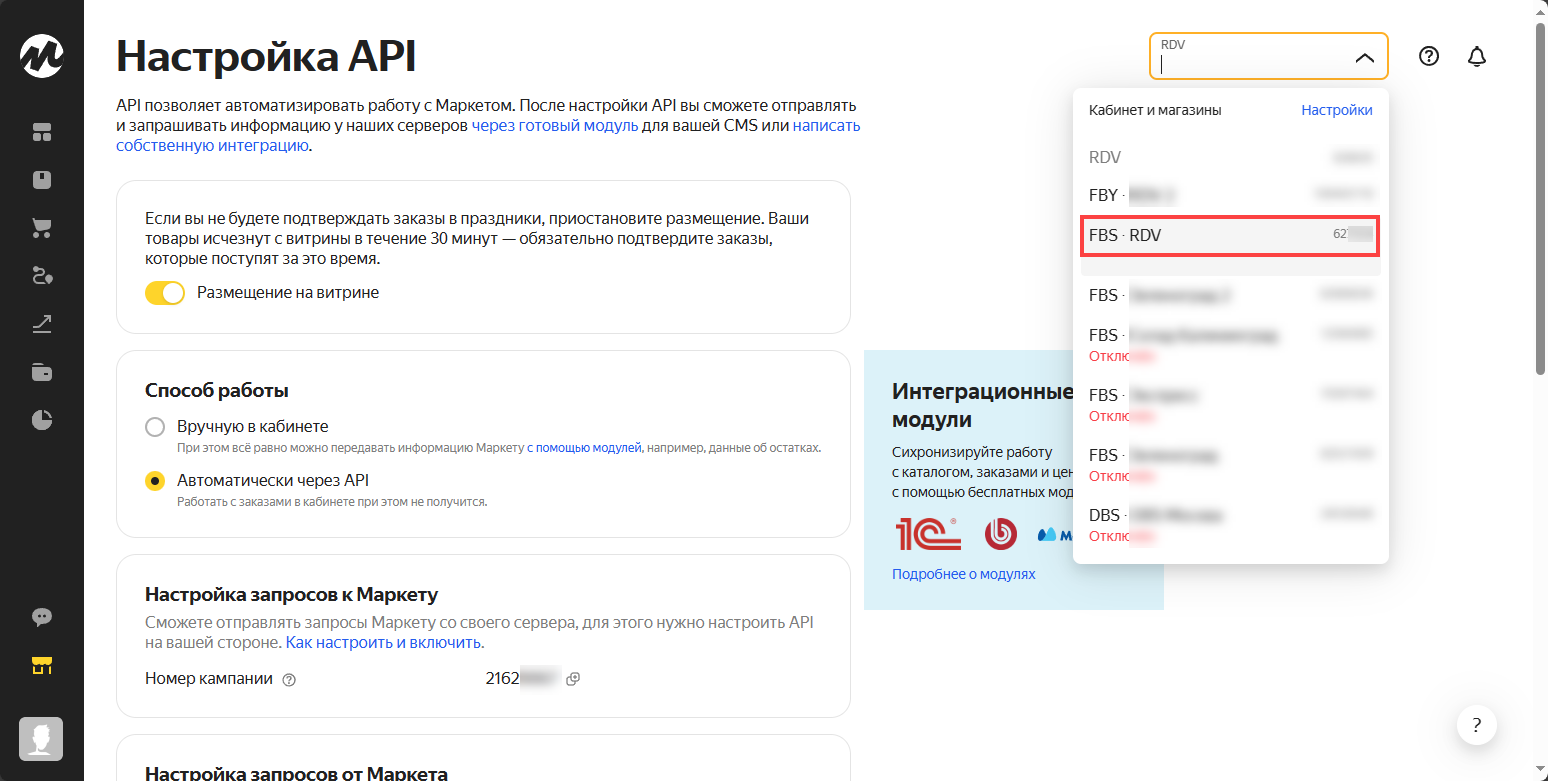Open the promotion growth-arrow icon in sidebar
The image size is (1548, 781).
(x=42, y=324)
